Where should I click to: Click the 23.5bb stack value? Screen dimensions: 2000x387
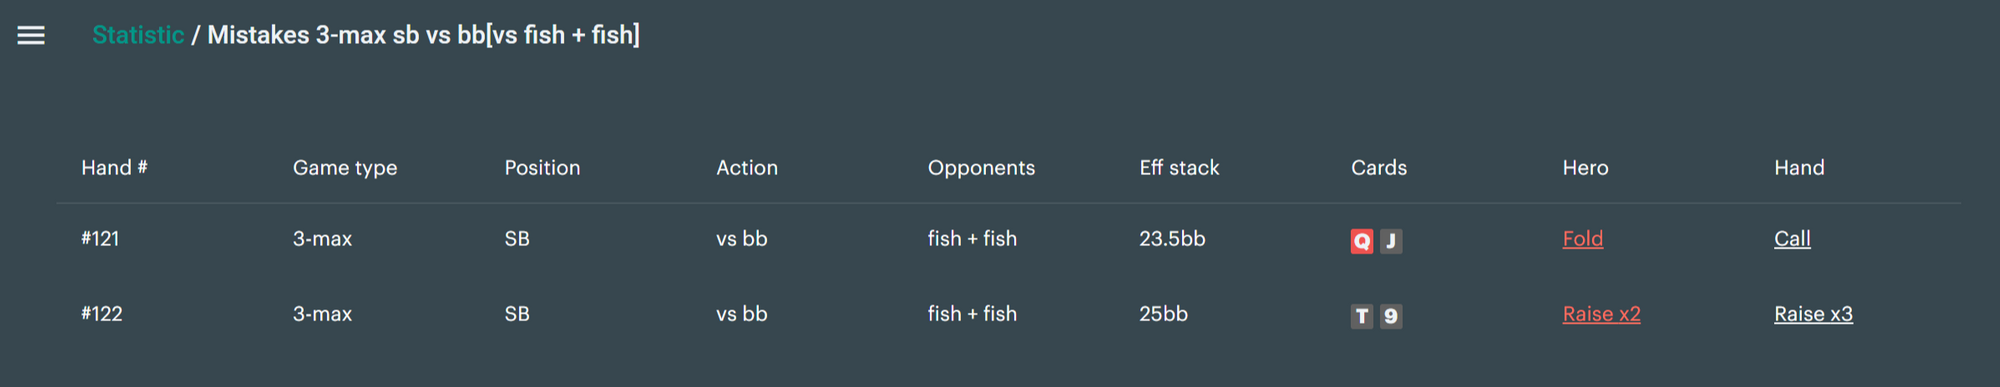(x=1172, y=239)
